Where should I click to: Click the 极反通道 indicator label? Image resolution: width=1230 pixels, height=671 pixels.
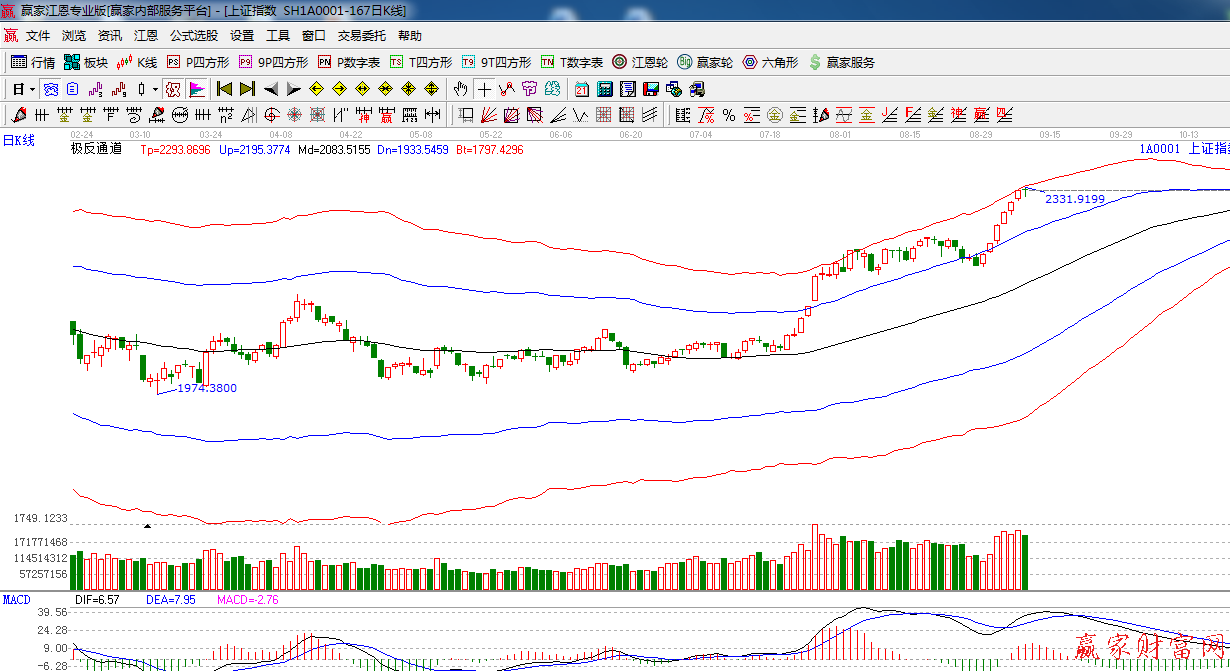coord(96,149)
